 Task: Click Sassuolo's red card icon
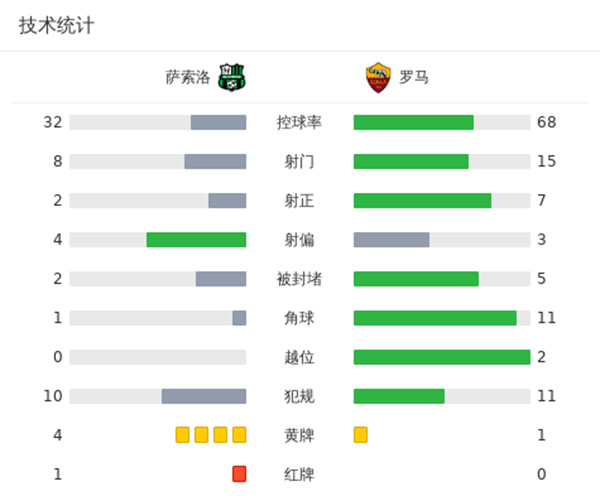point(239,473)
